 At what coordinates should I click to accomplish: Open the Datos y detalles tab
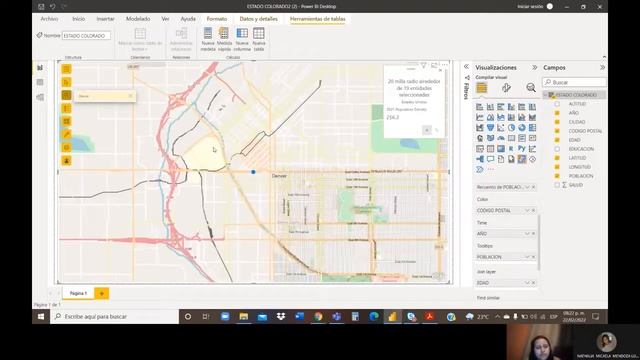pyautogui.click(x=258, y=19)
